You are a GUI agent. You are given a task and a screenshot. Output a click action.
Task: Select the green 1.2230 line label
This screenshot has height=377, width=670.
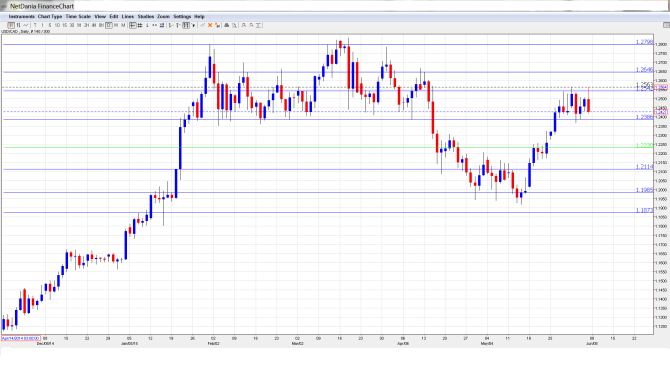(x=644, y=145)
